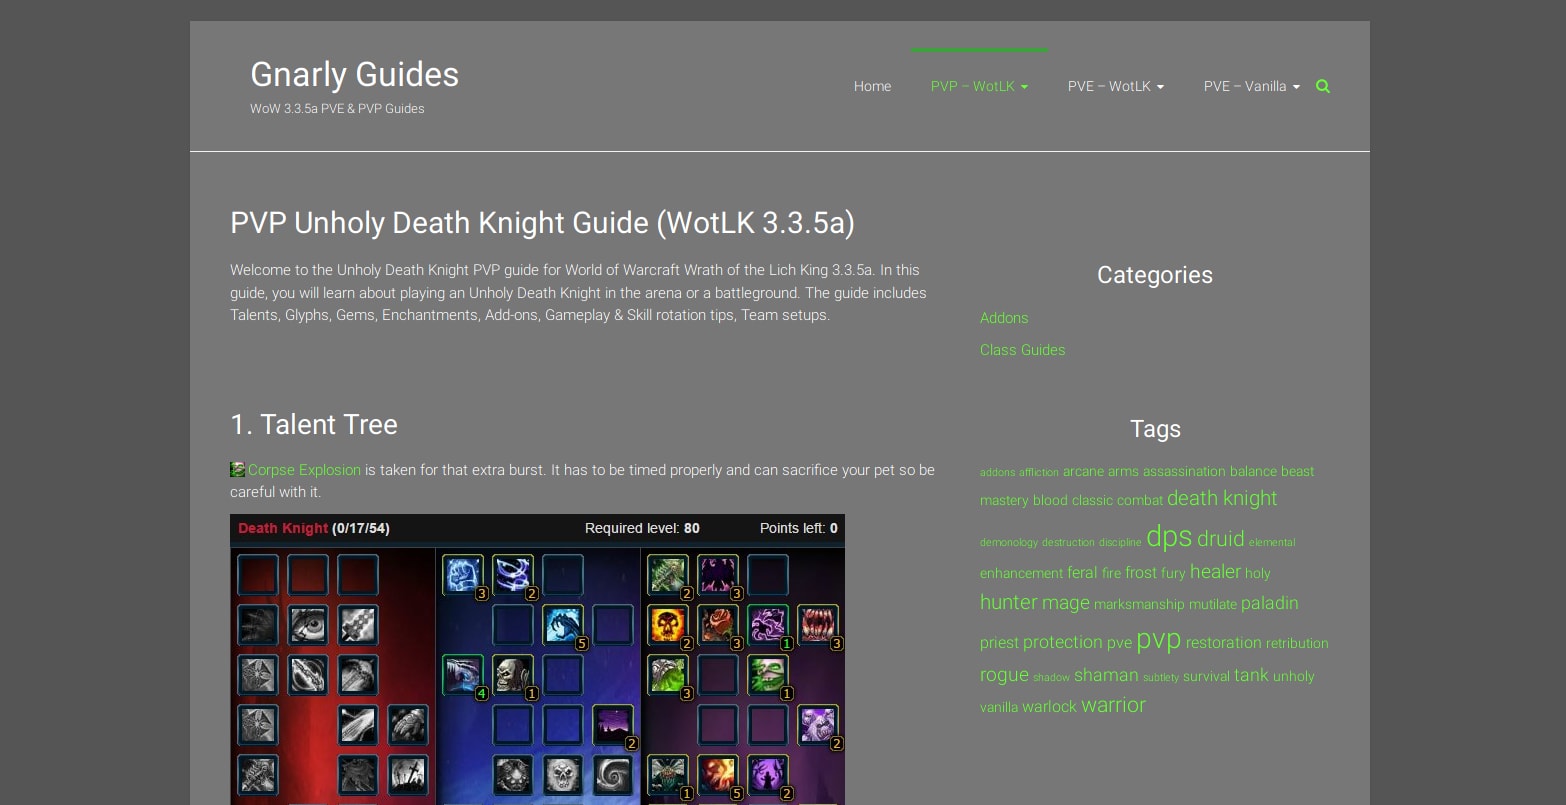1566x805 pixels.
Task: Select the dark purple flames talent, rank 3
Action: pos(717,575)
